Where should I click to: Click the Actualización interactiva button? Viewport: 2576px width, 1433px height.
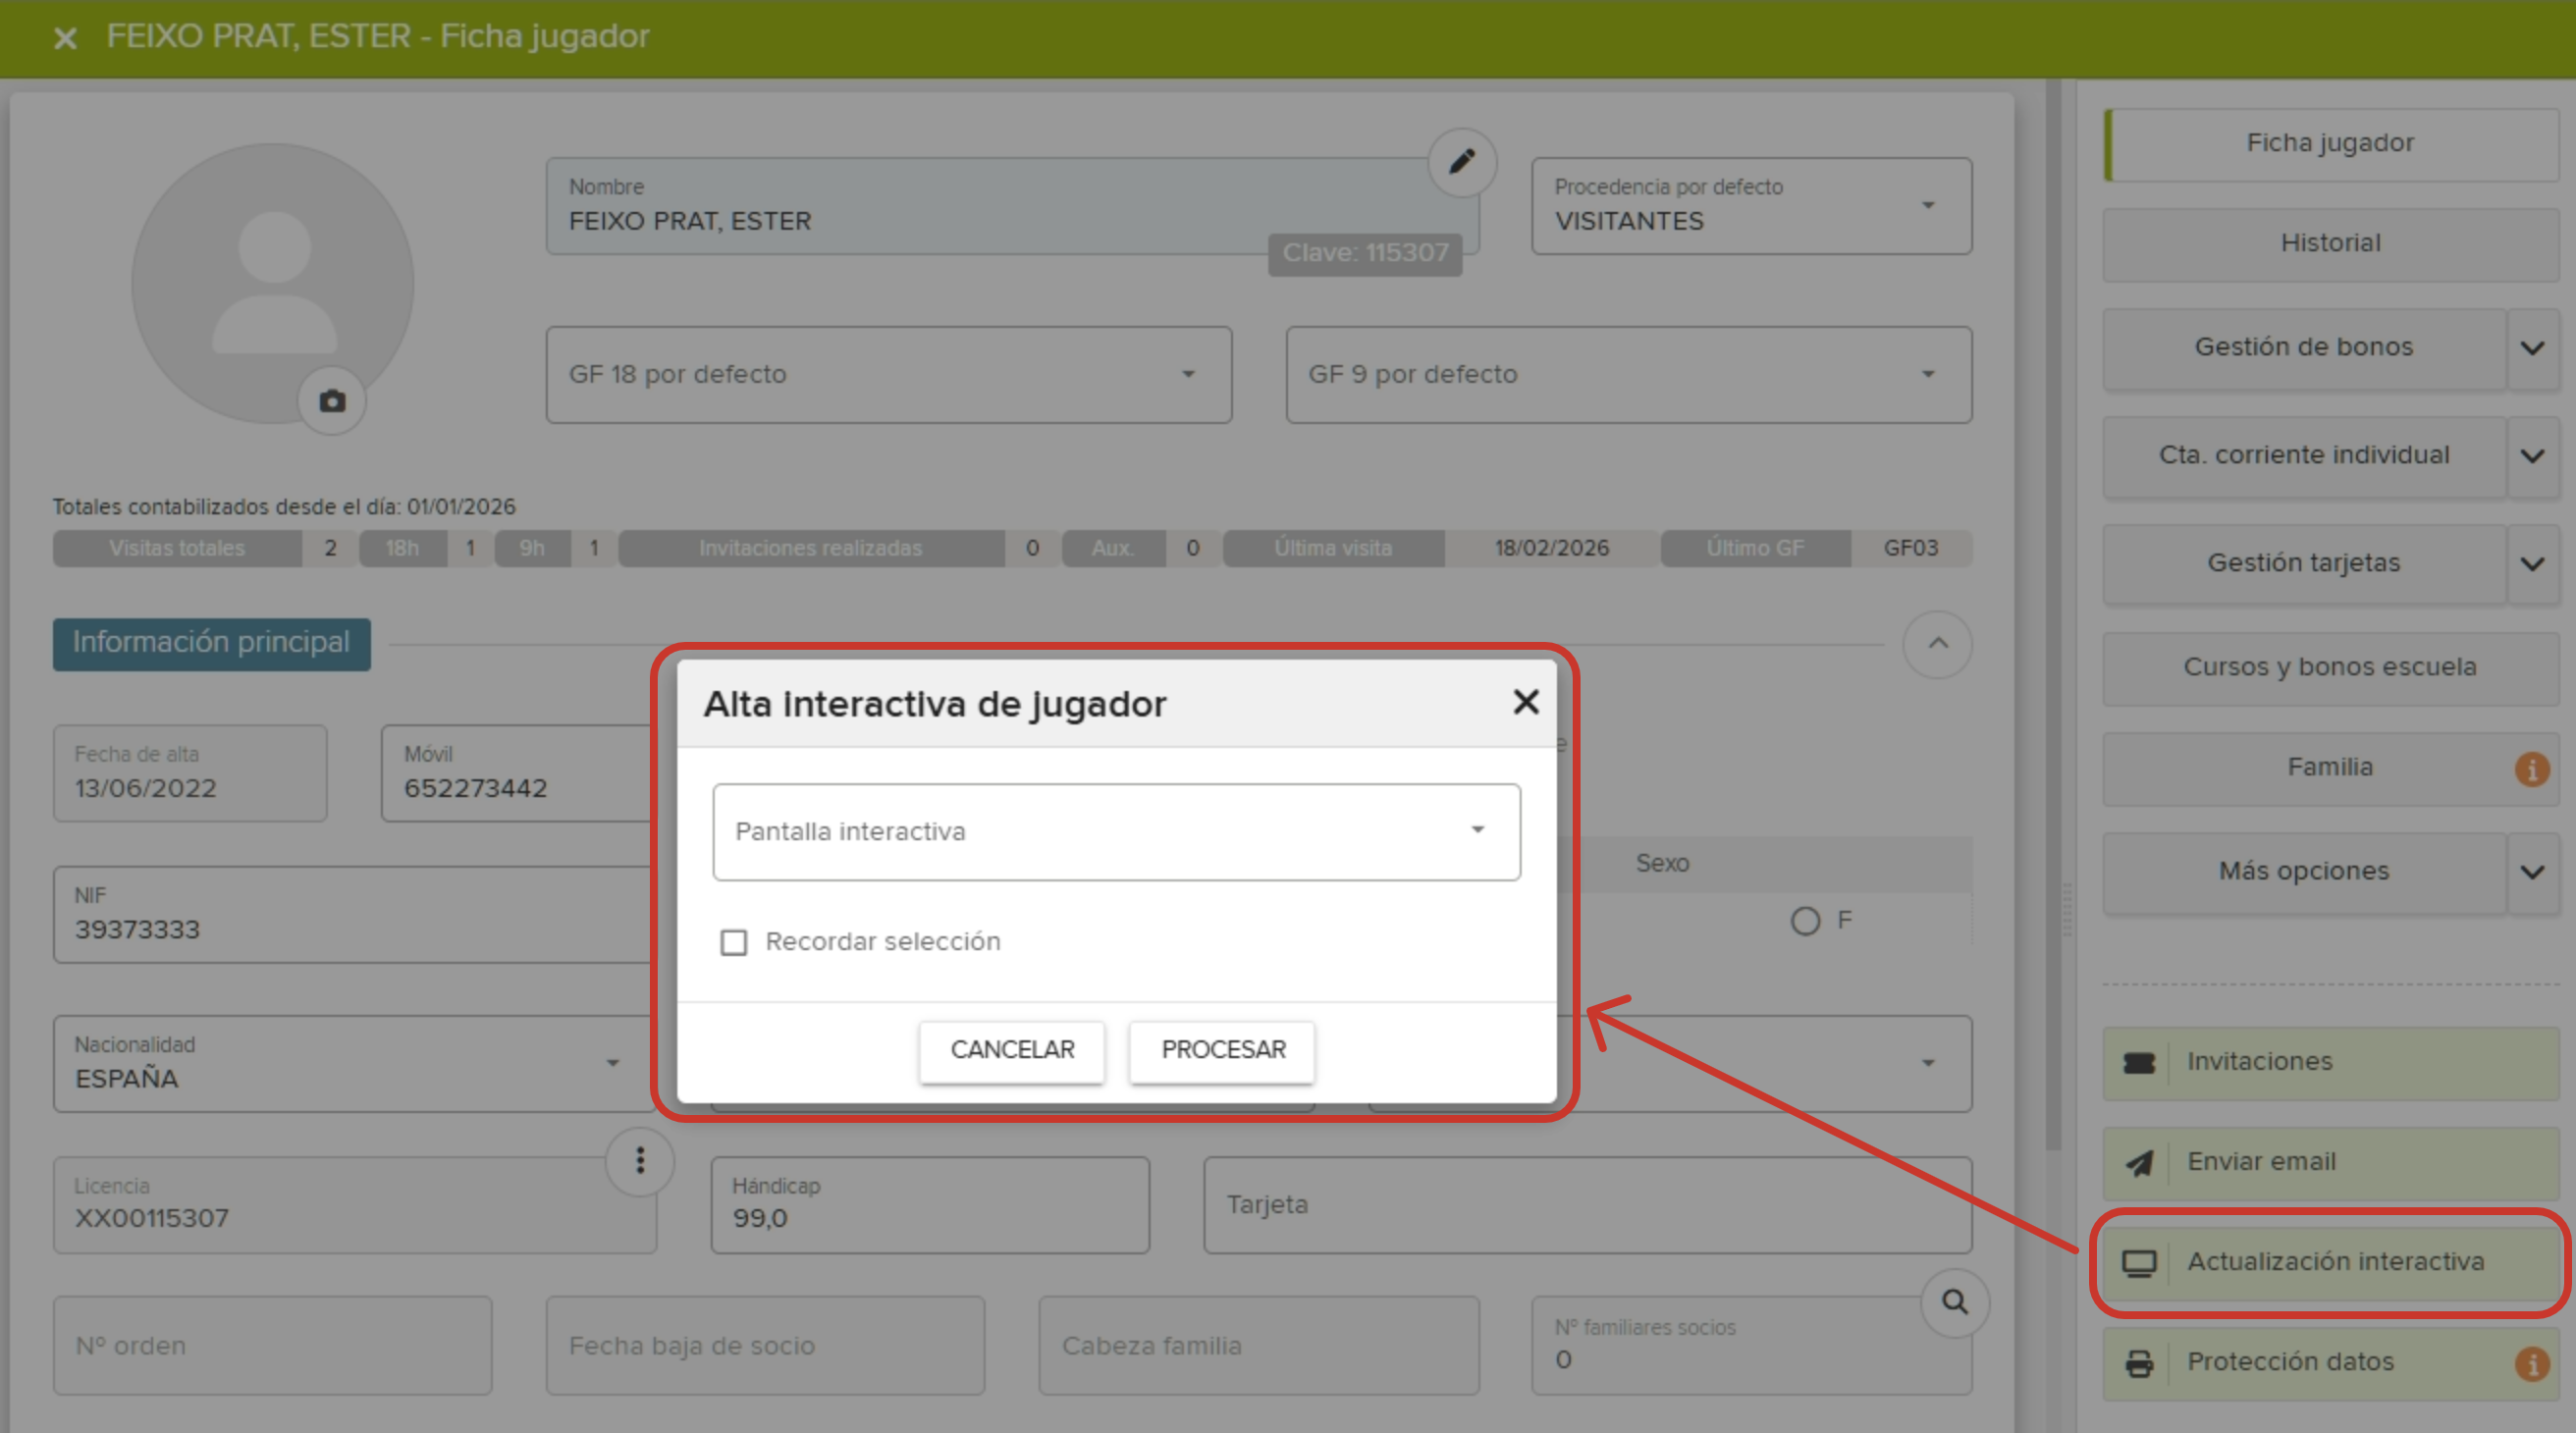click(2330, 1263)
